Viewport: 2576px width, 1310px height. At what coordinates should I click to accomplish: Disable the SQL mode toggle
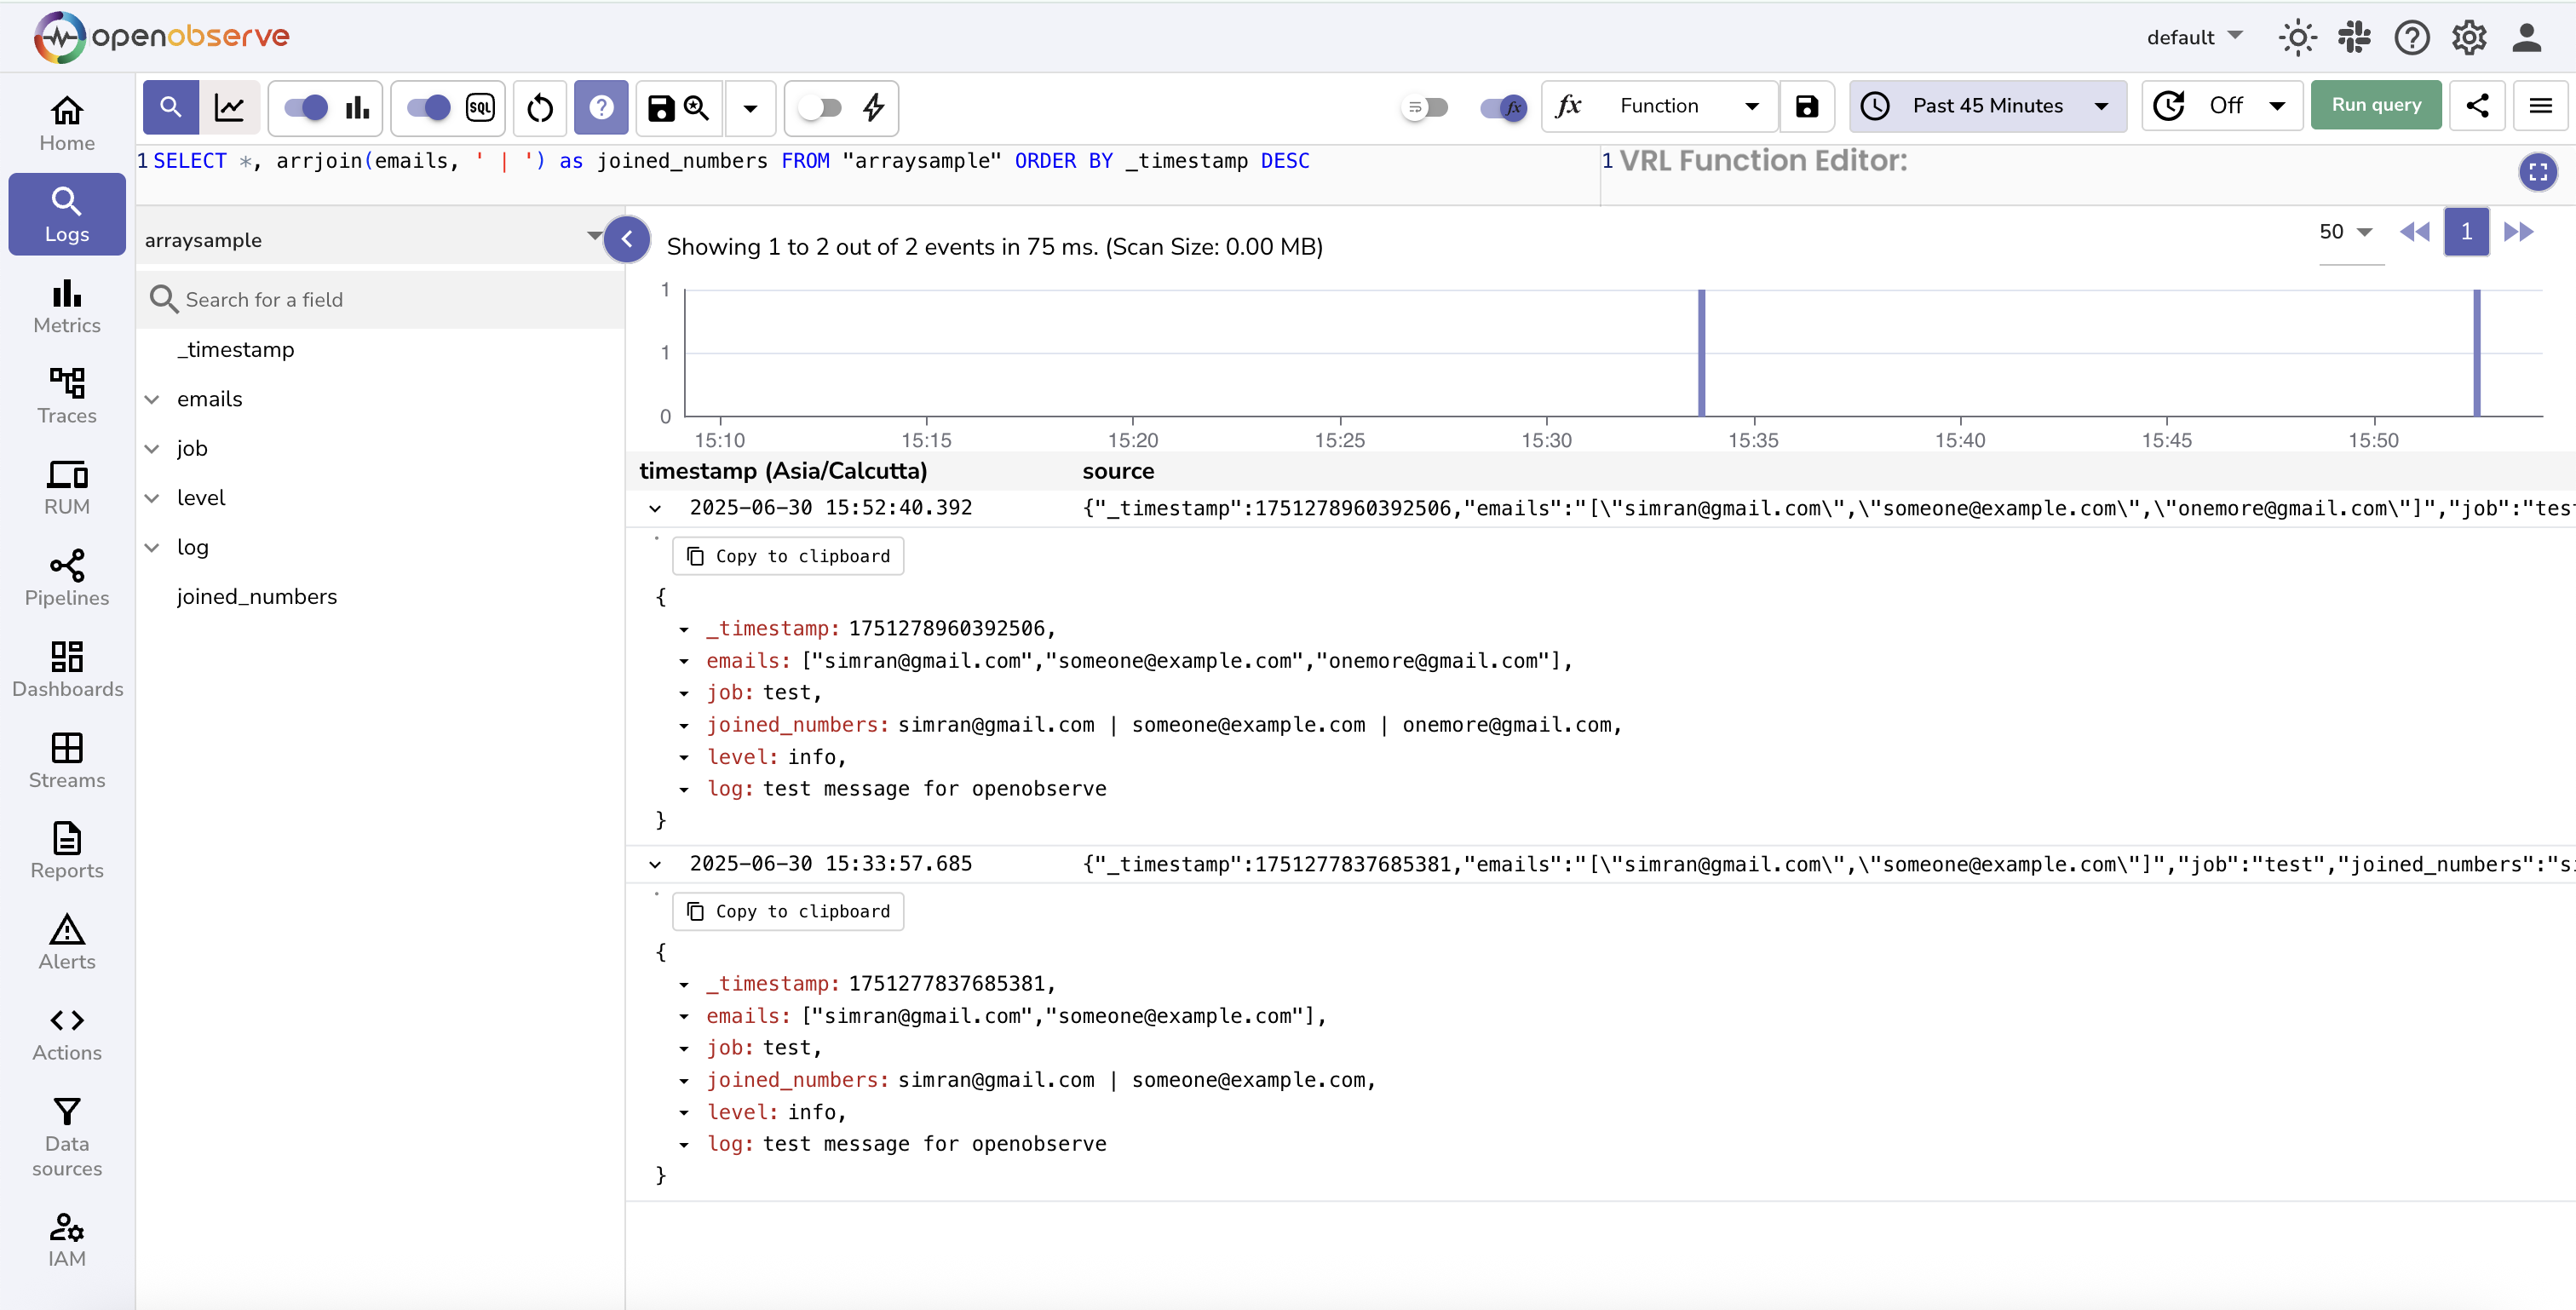tap(429, 107)
